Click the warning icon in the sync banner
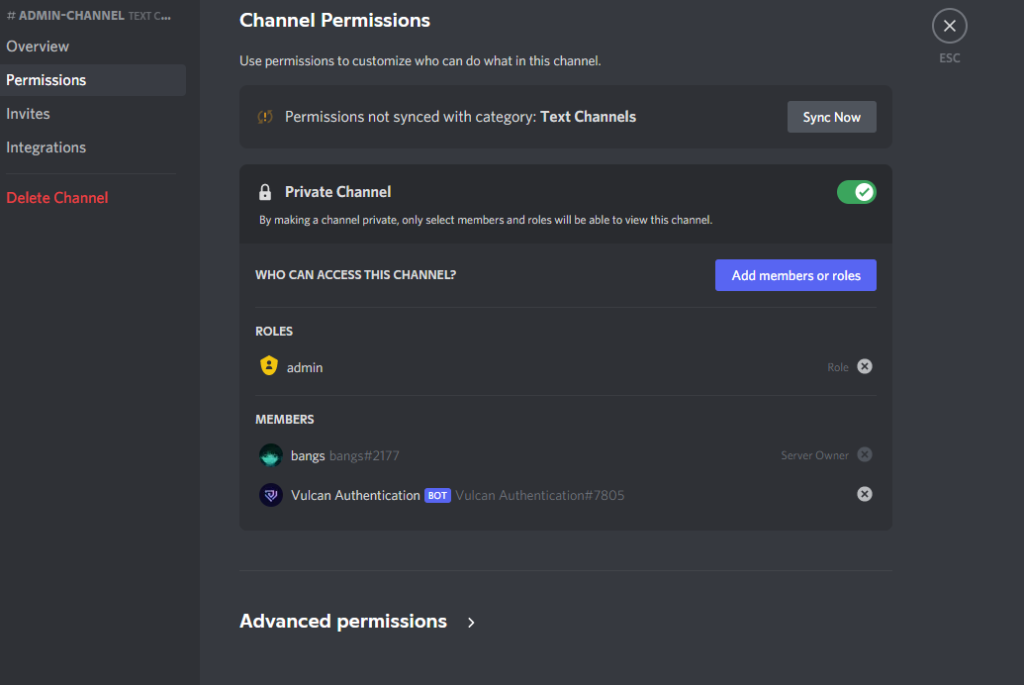 (x=265, y=117)
